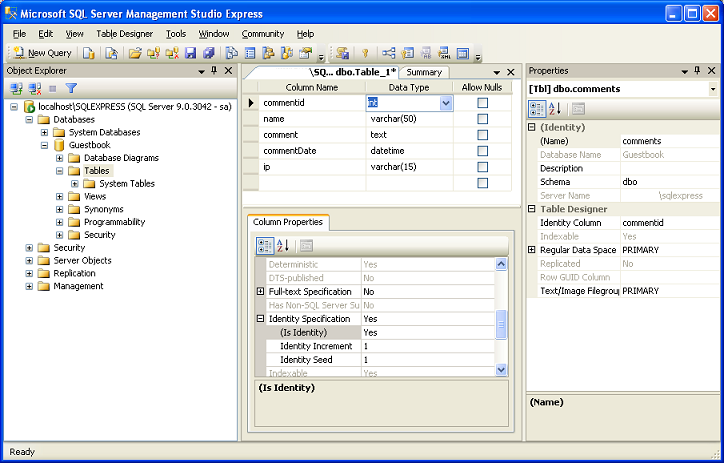Click the Manage XML Indexes icon

click(444, 53)
